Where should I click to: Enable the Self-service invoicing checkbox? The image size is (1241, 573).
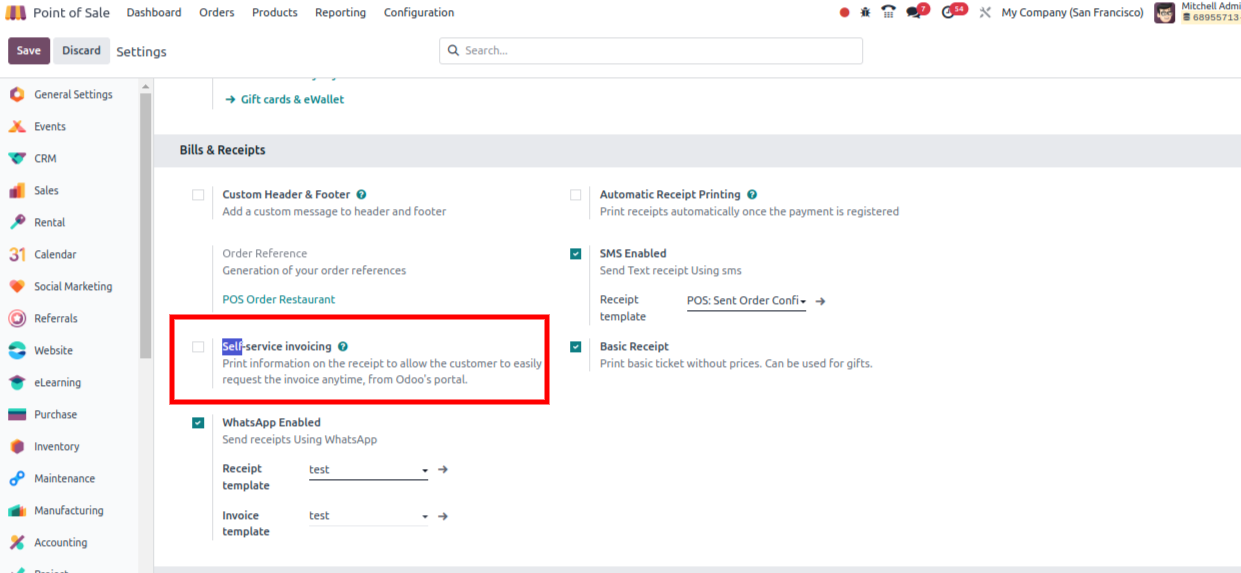point(198,347)
